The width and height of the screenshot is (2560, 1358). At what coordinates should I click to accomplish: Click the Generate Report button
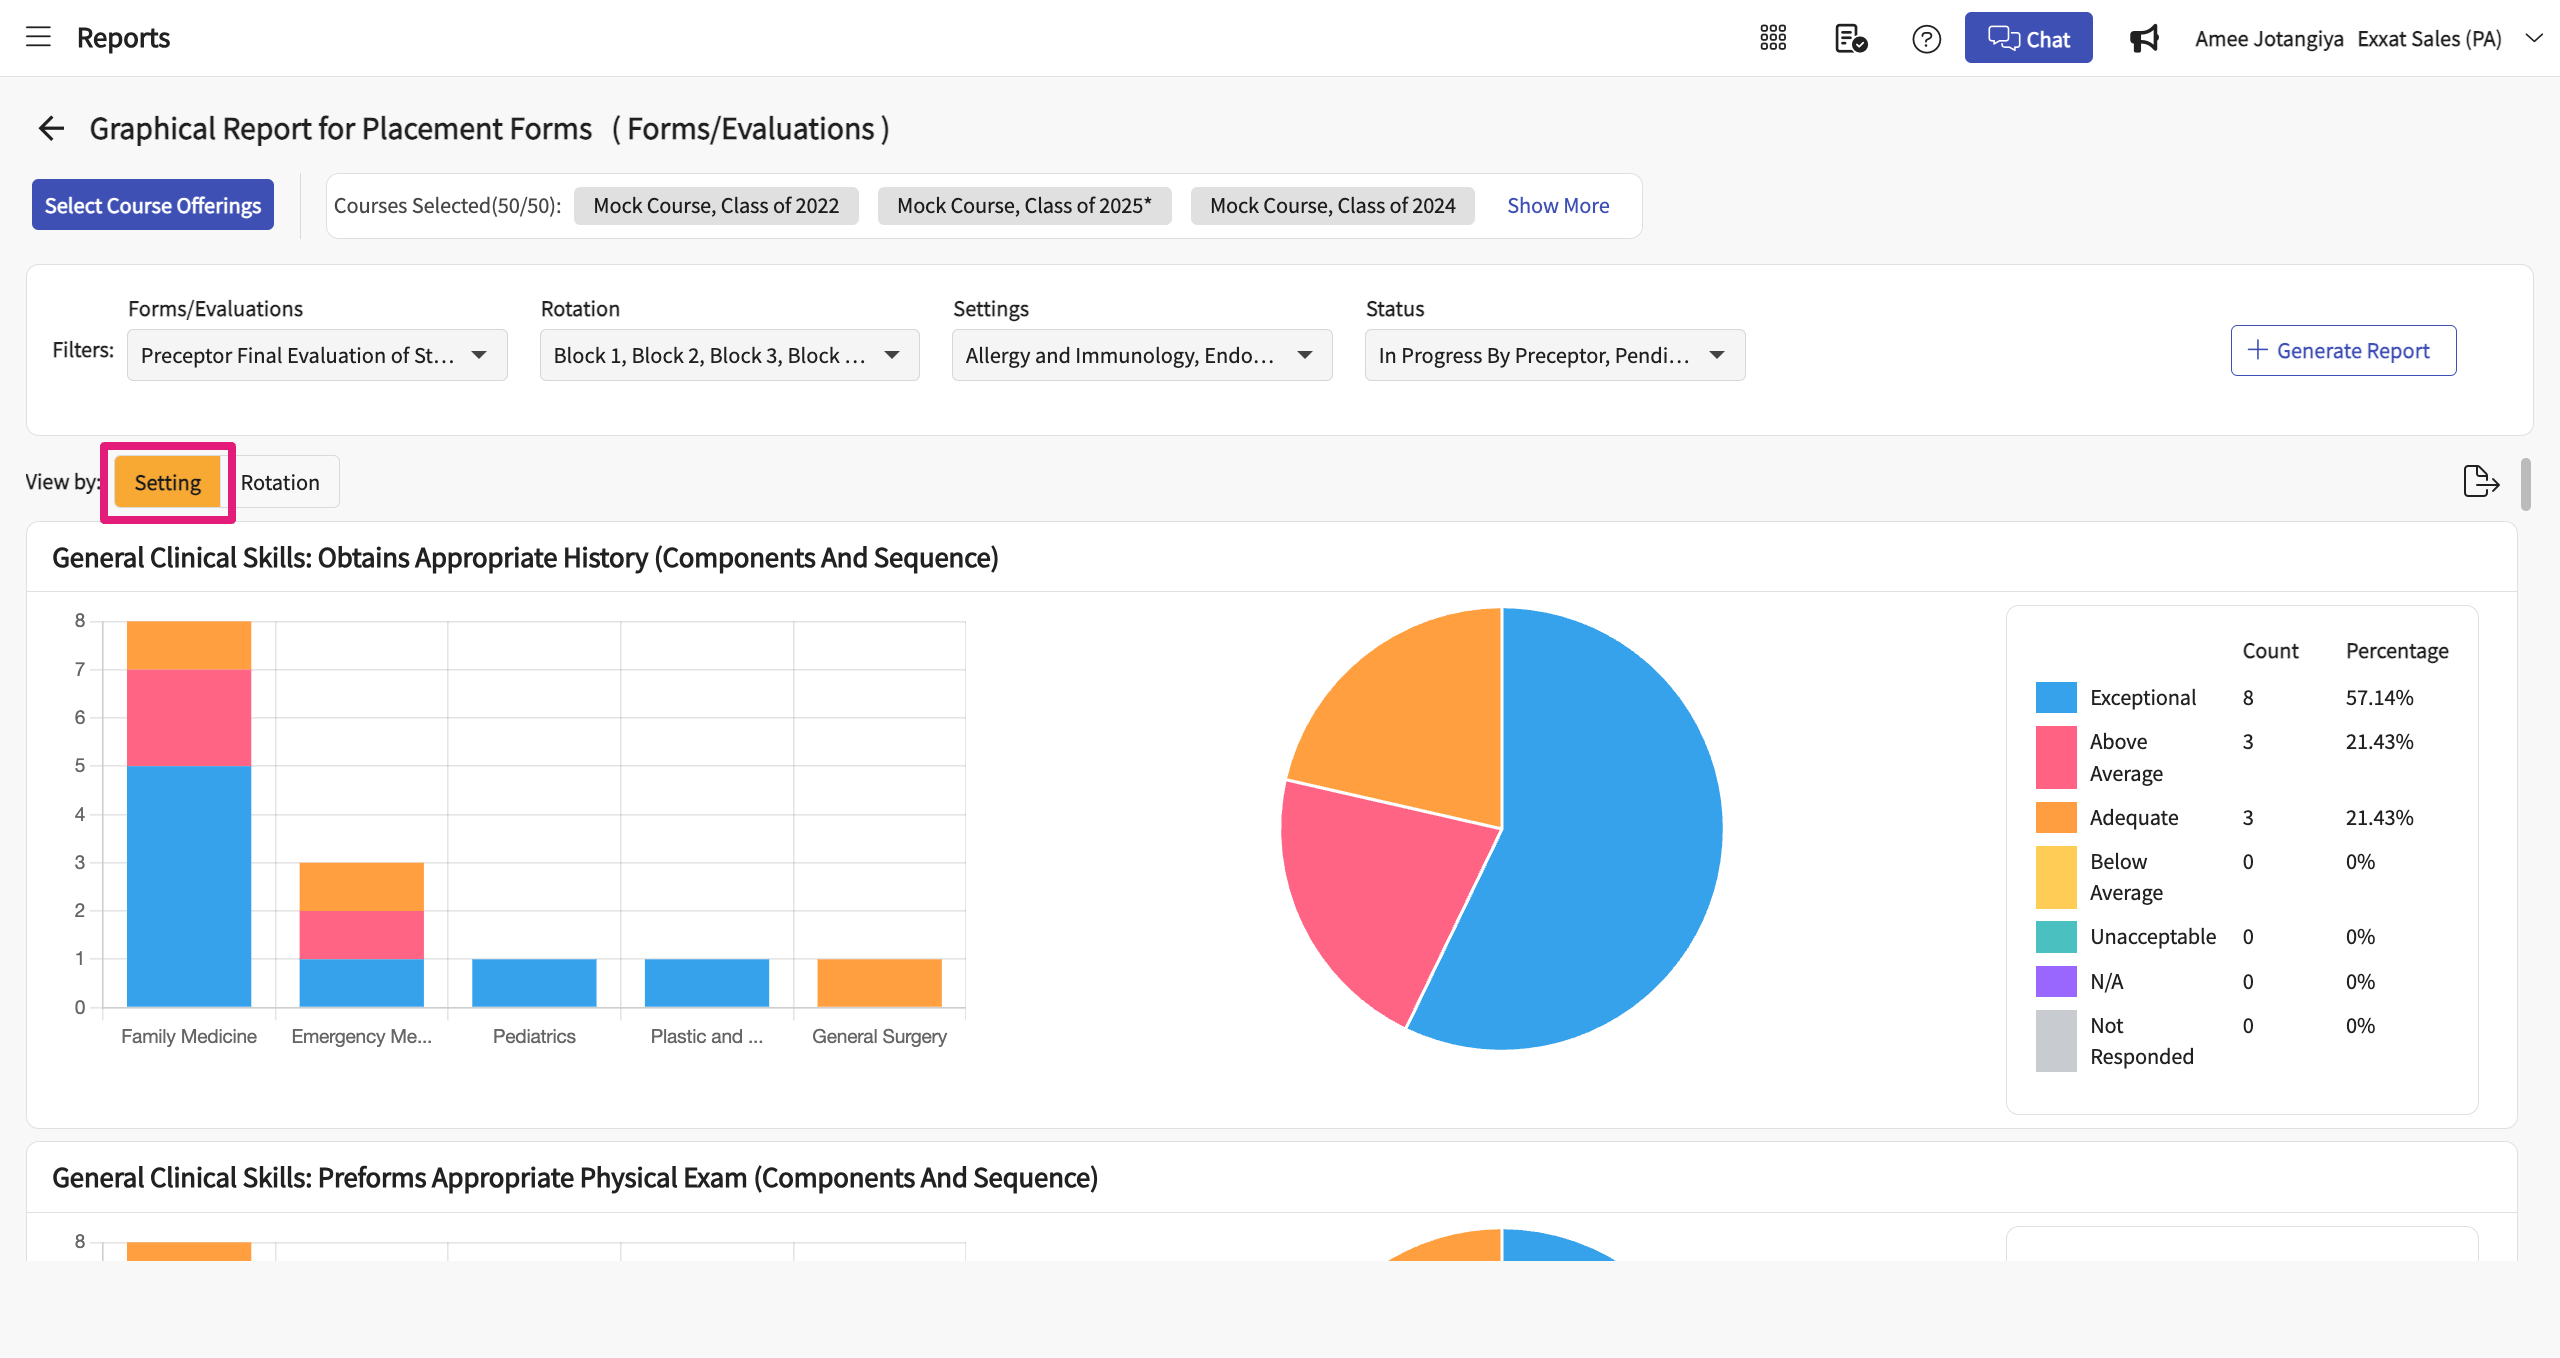click(x=2342, y=351)
